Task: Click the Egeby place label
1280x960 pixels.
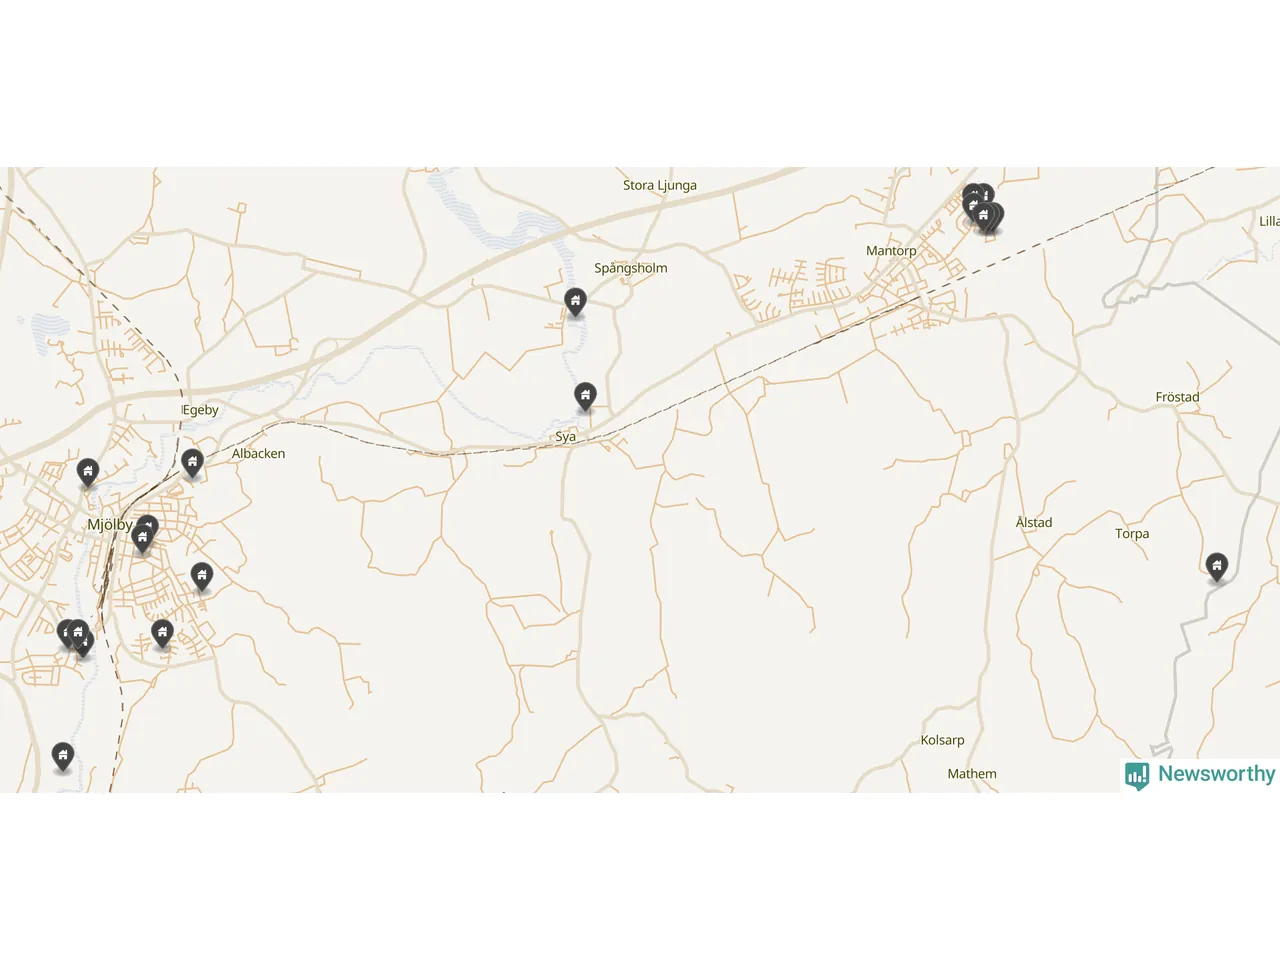Action: [200, 410]
